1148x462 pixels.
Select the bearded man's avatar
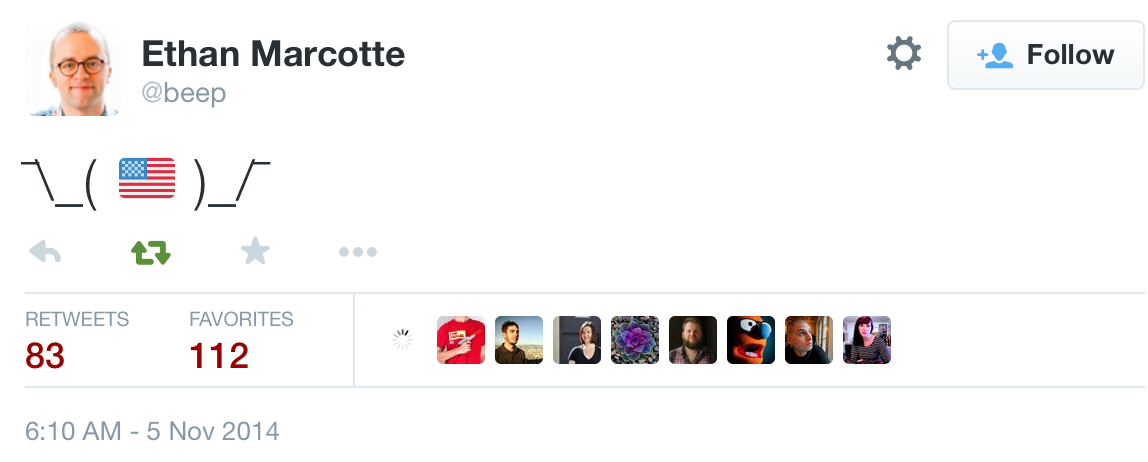693,340
